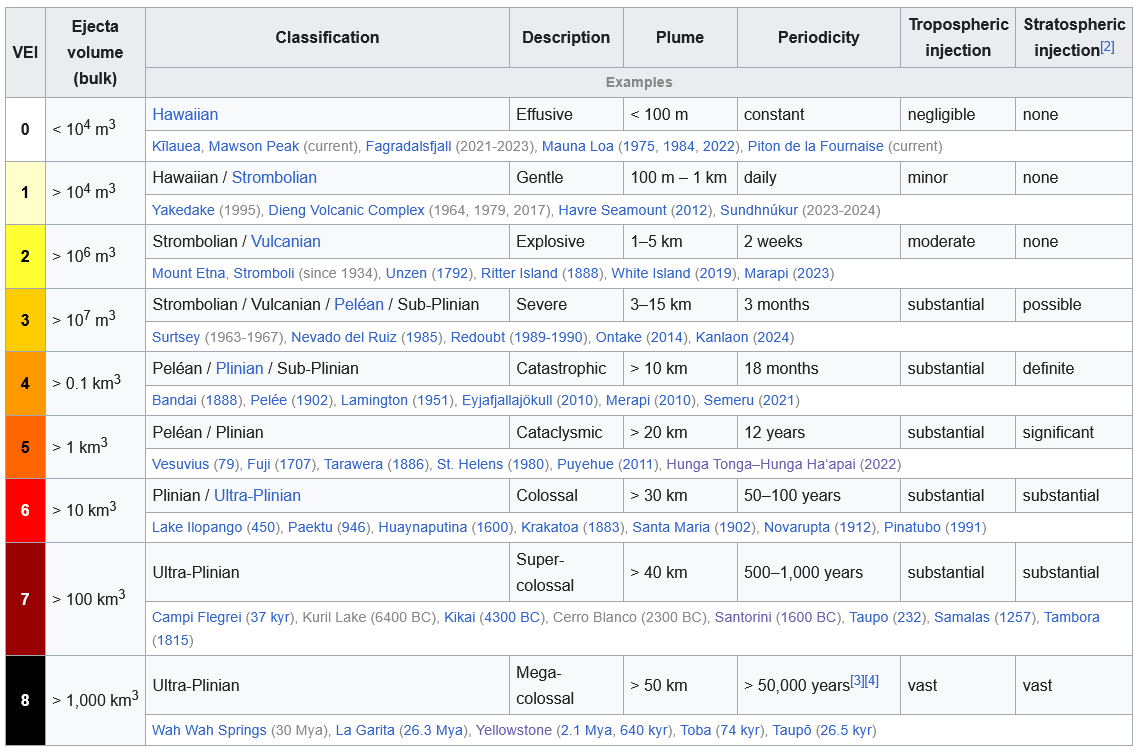Open the Kanlaon link
1140x752 pixels.
tap(722, 337)
